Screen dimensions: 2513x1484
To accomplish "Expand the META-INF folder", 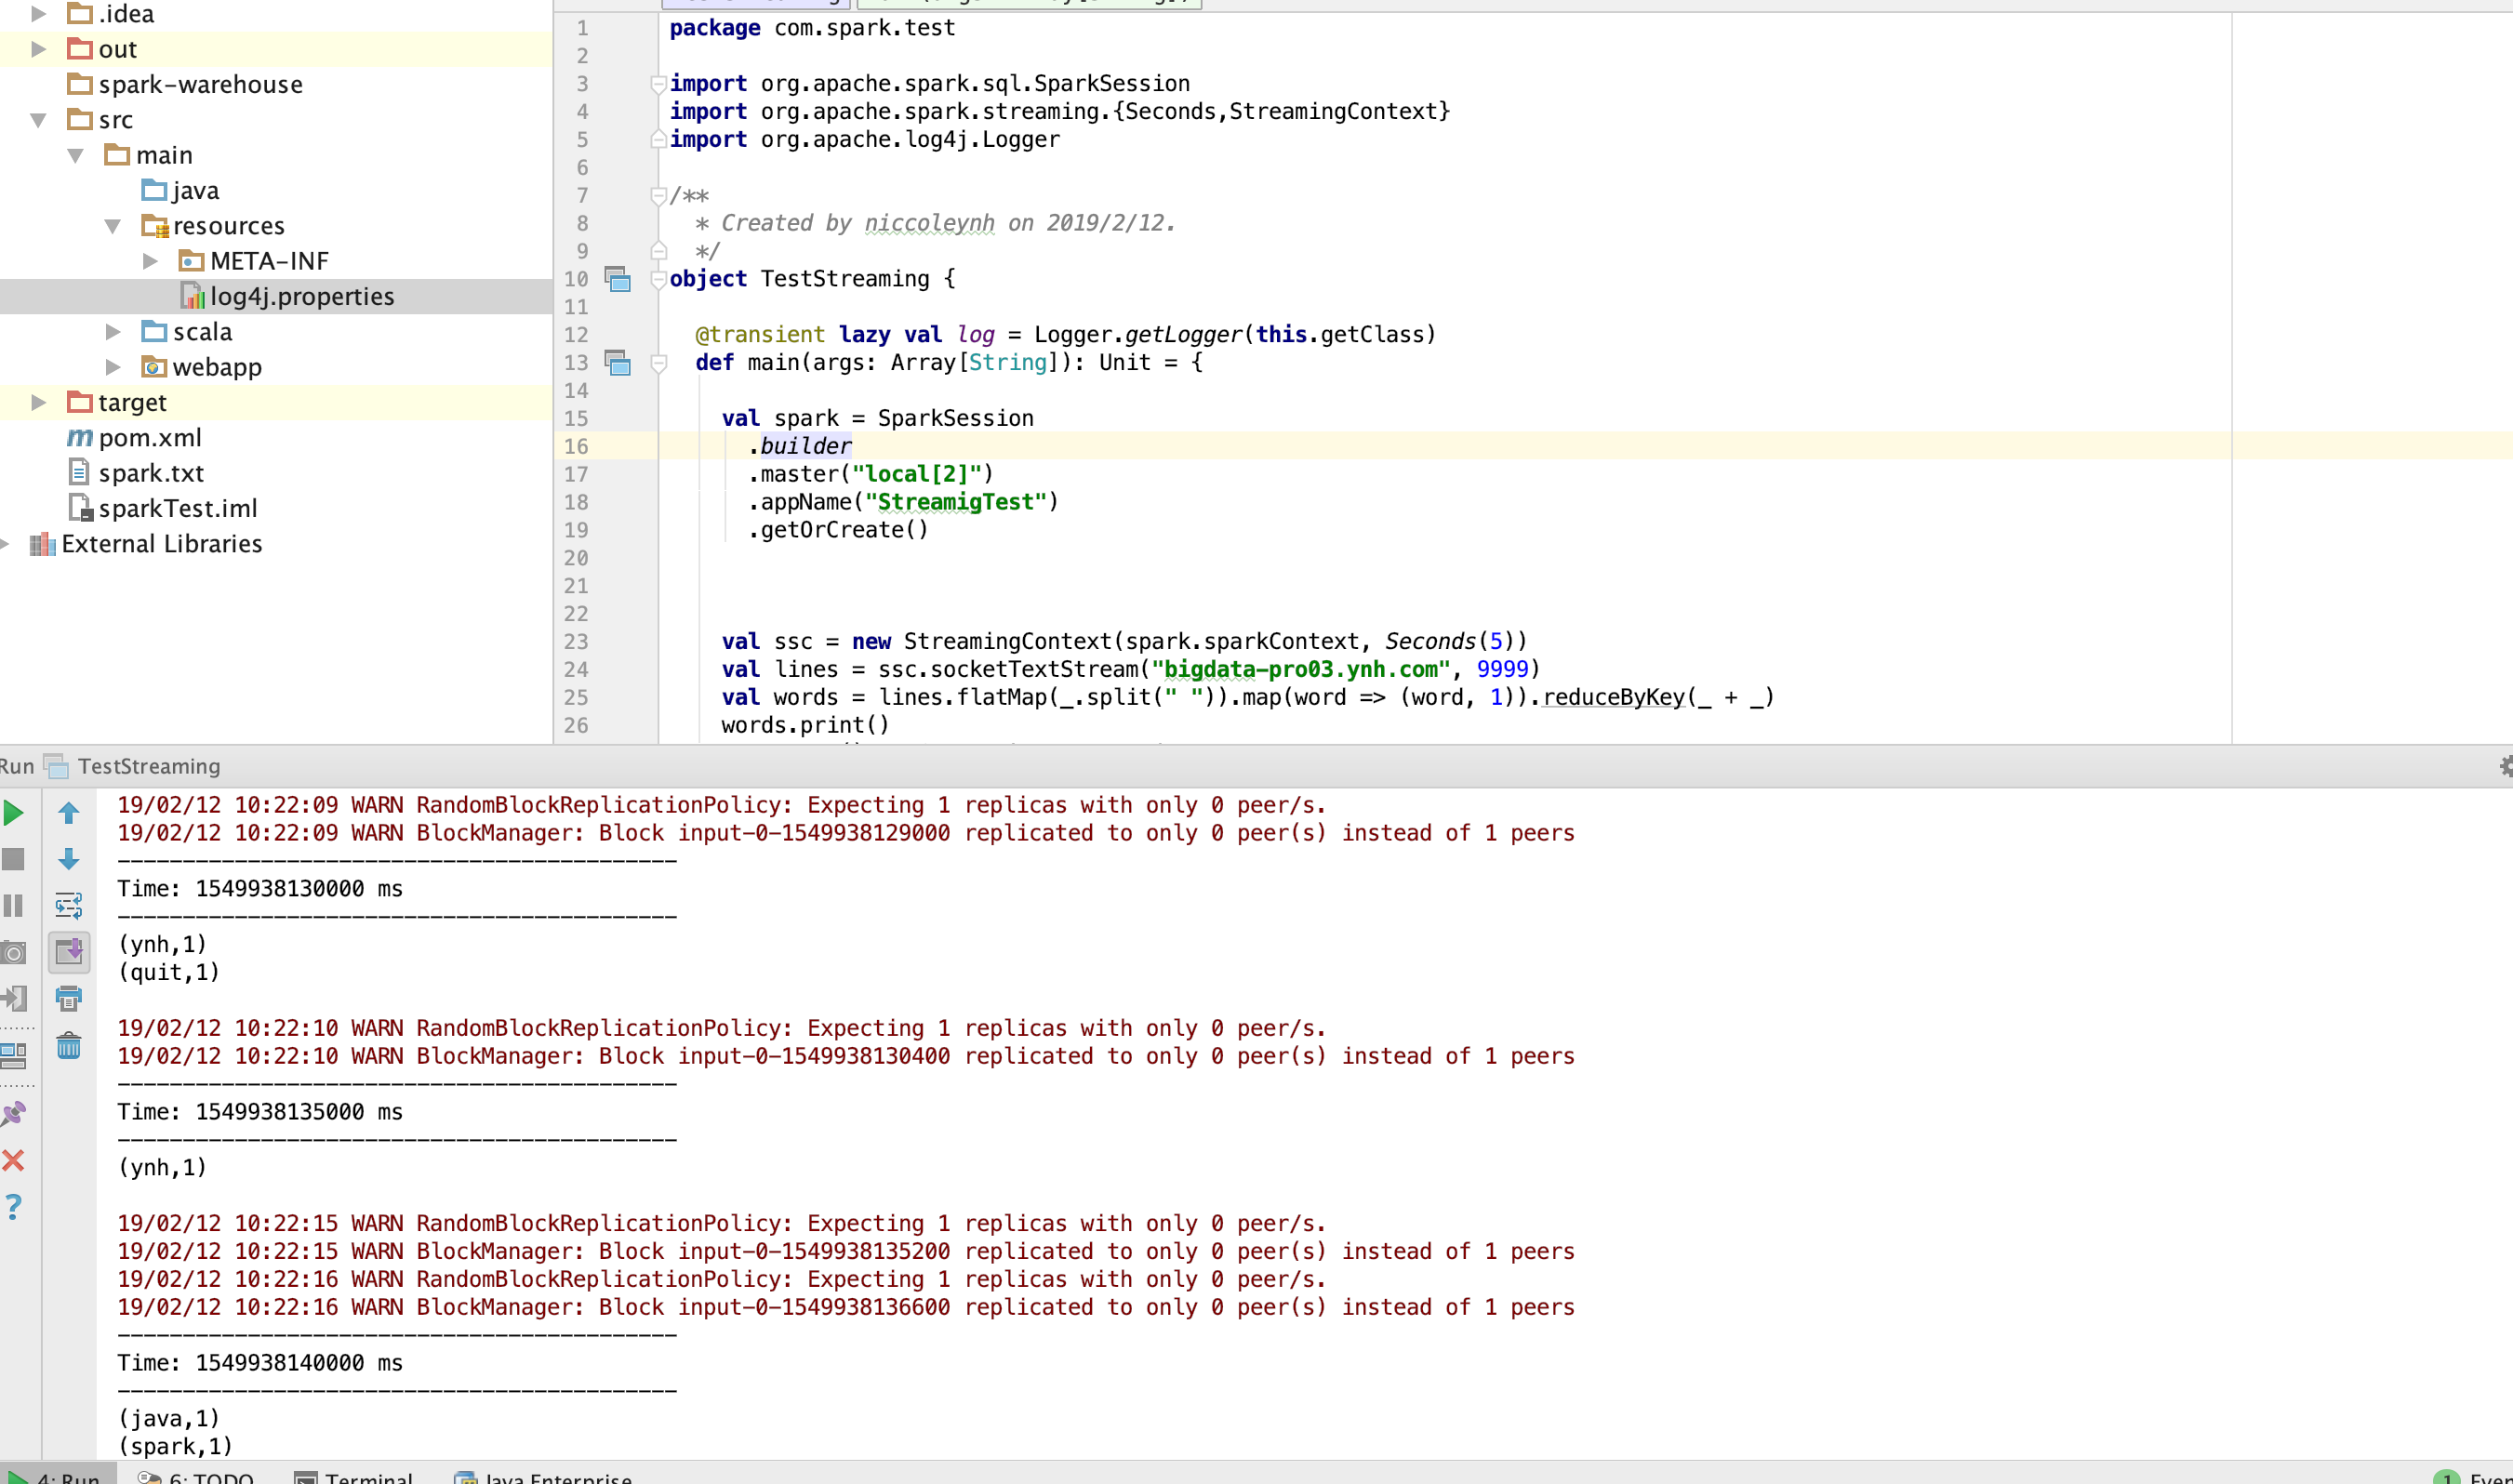I will tap(150, 261).
